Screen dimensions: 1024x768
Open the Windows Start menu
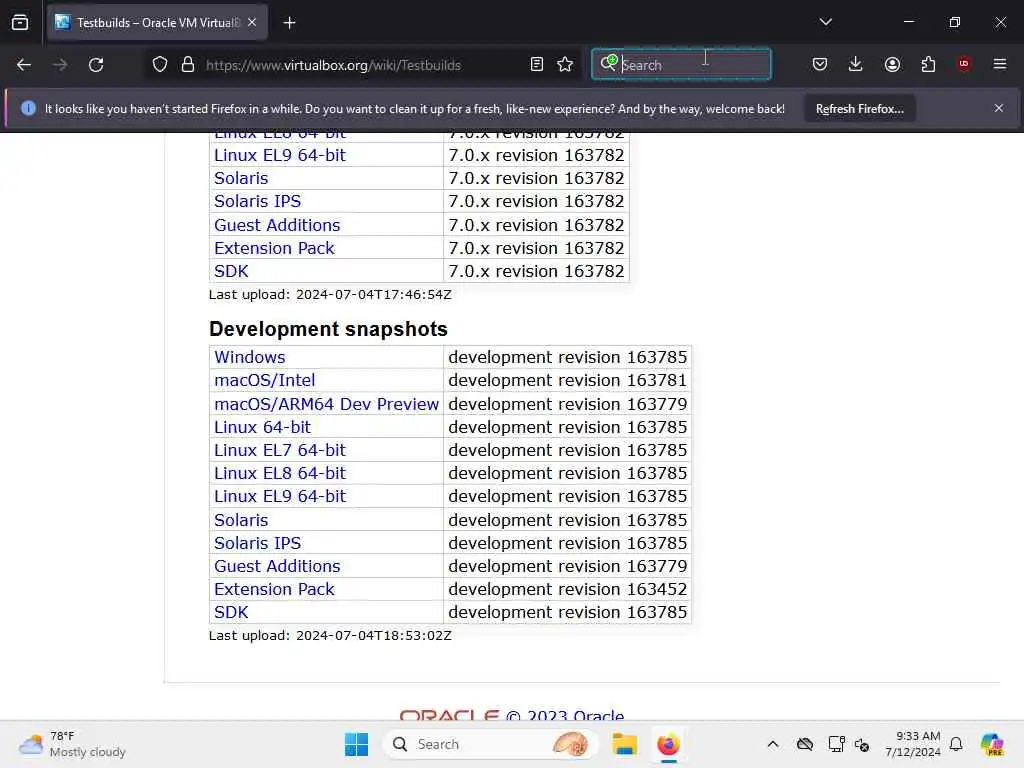(x=356, y=744)
